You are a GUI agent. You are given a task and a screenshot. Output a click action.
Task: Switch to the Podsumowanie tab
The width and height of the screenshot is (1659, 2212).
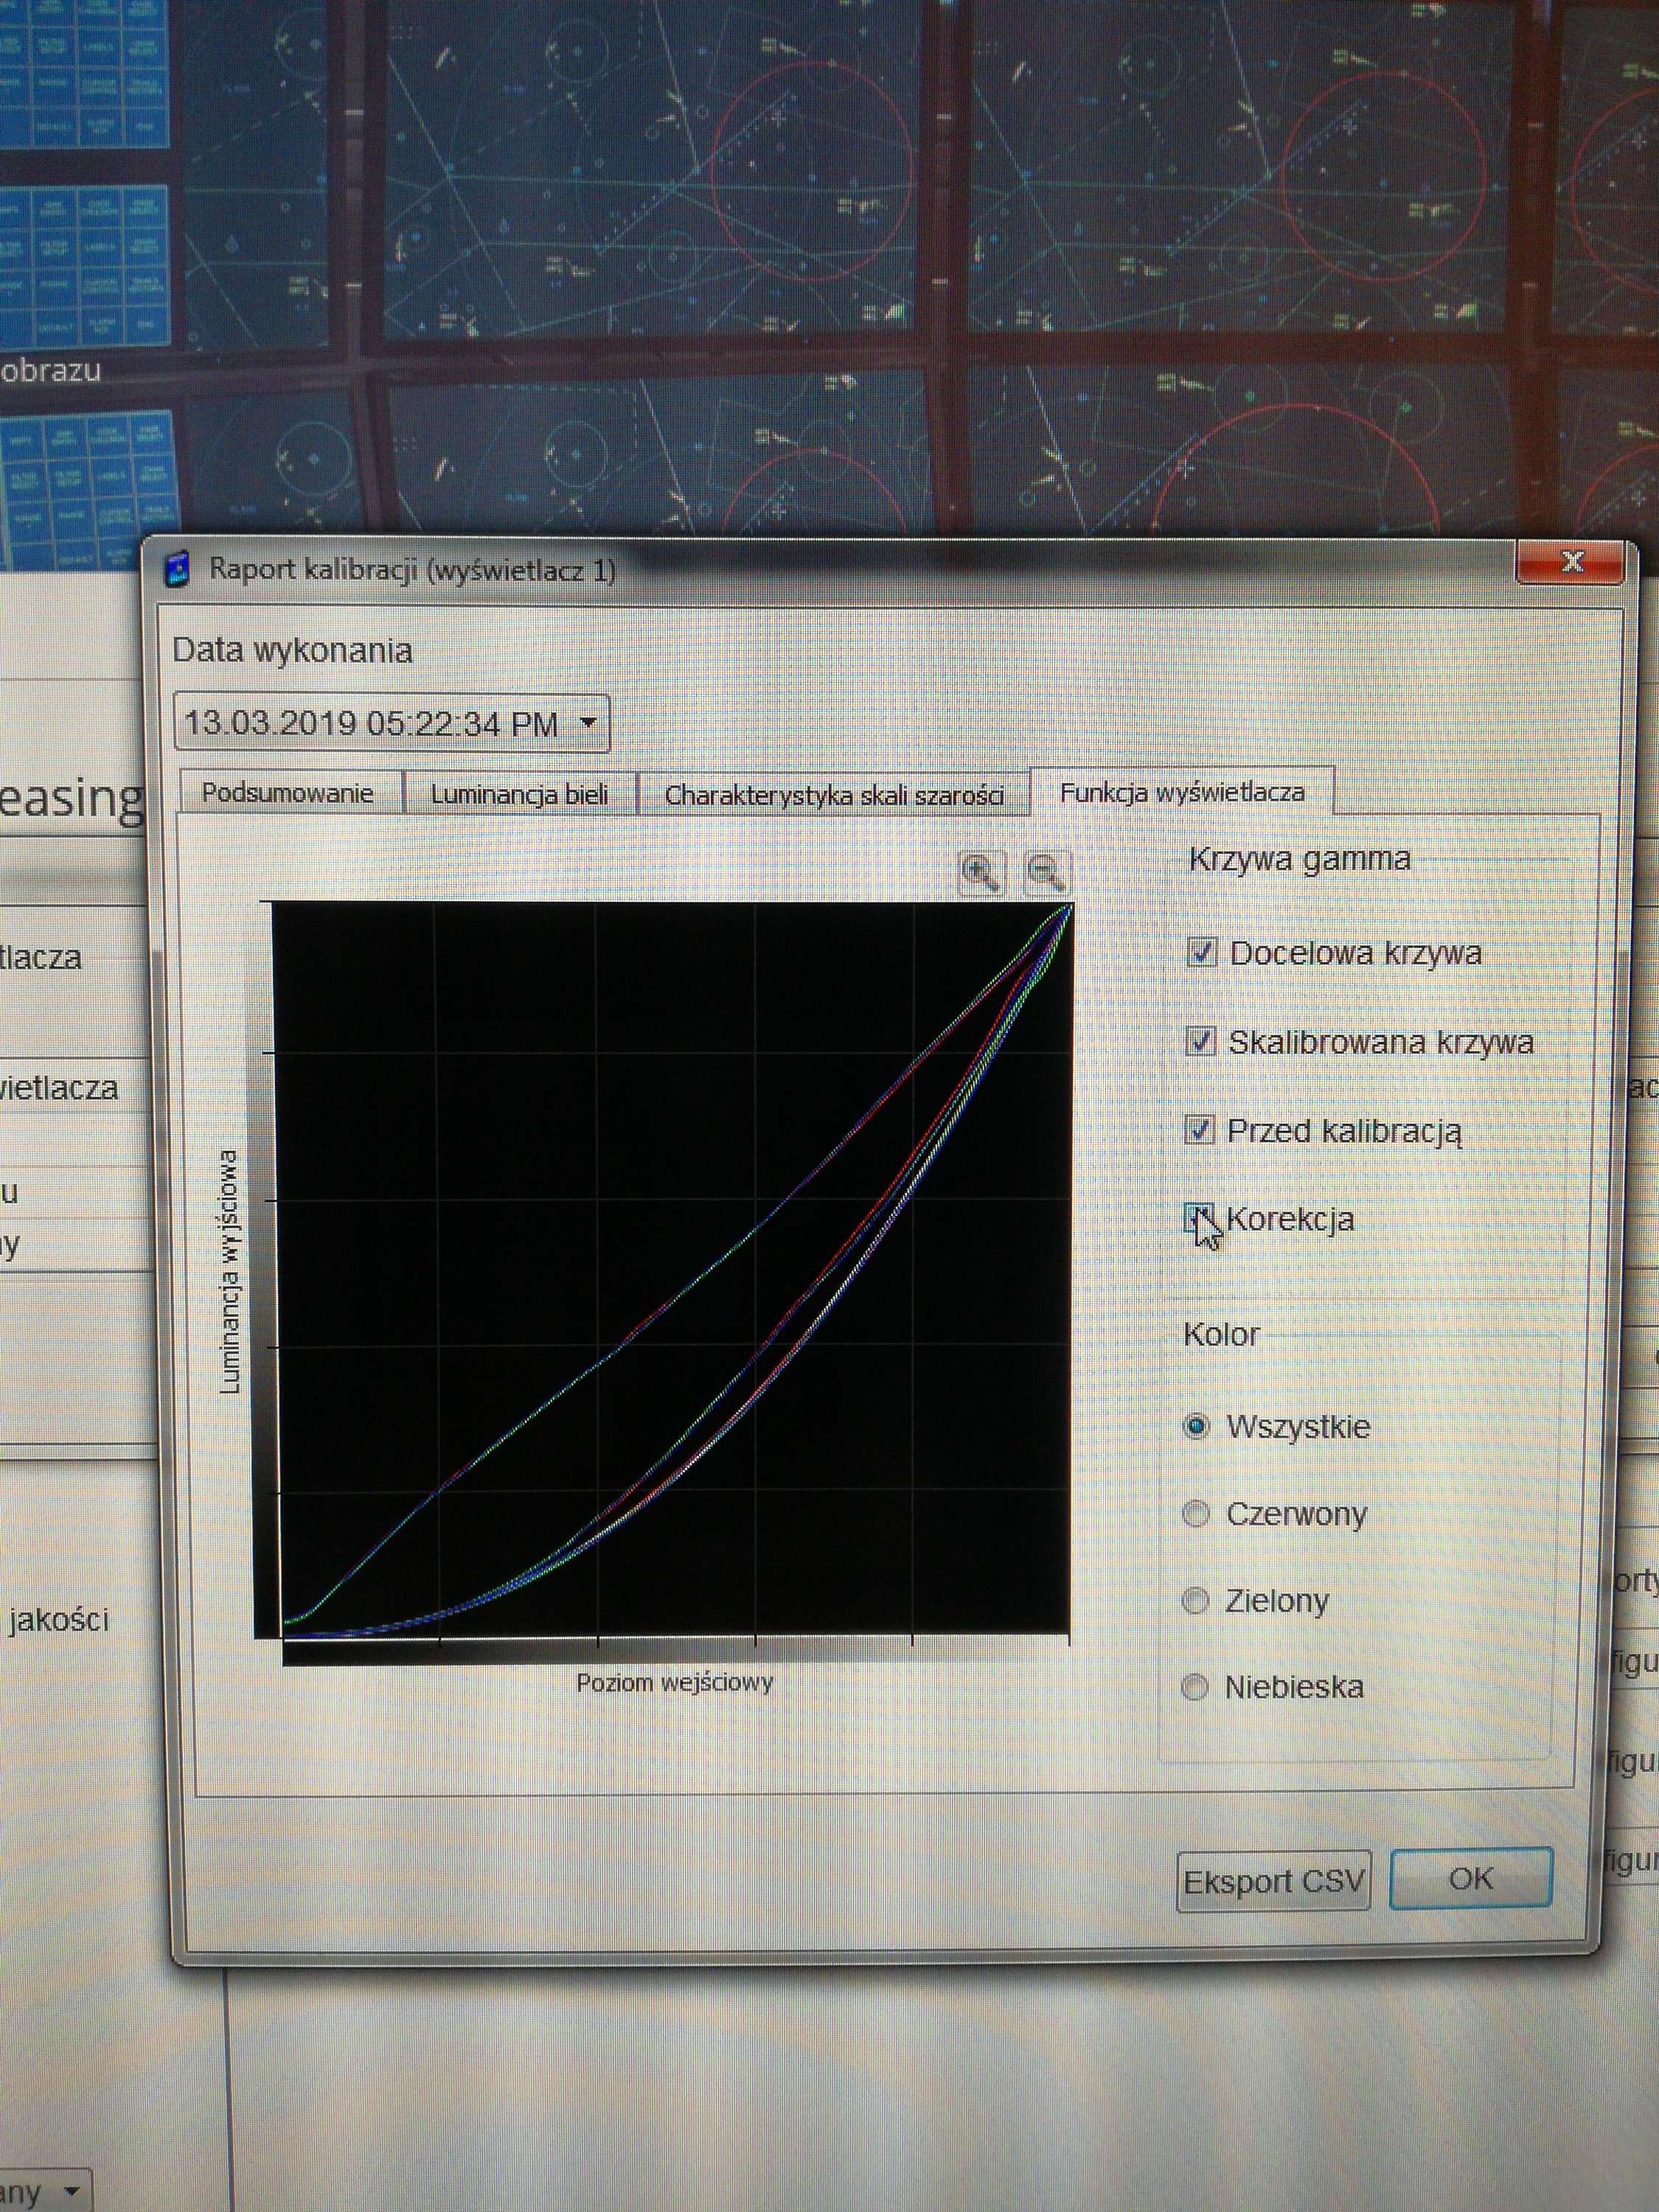[x=288, y=793]
